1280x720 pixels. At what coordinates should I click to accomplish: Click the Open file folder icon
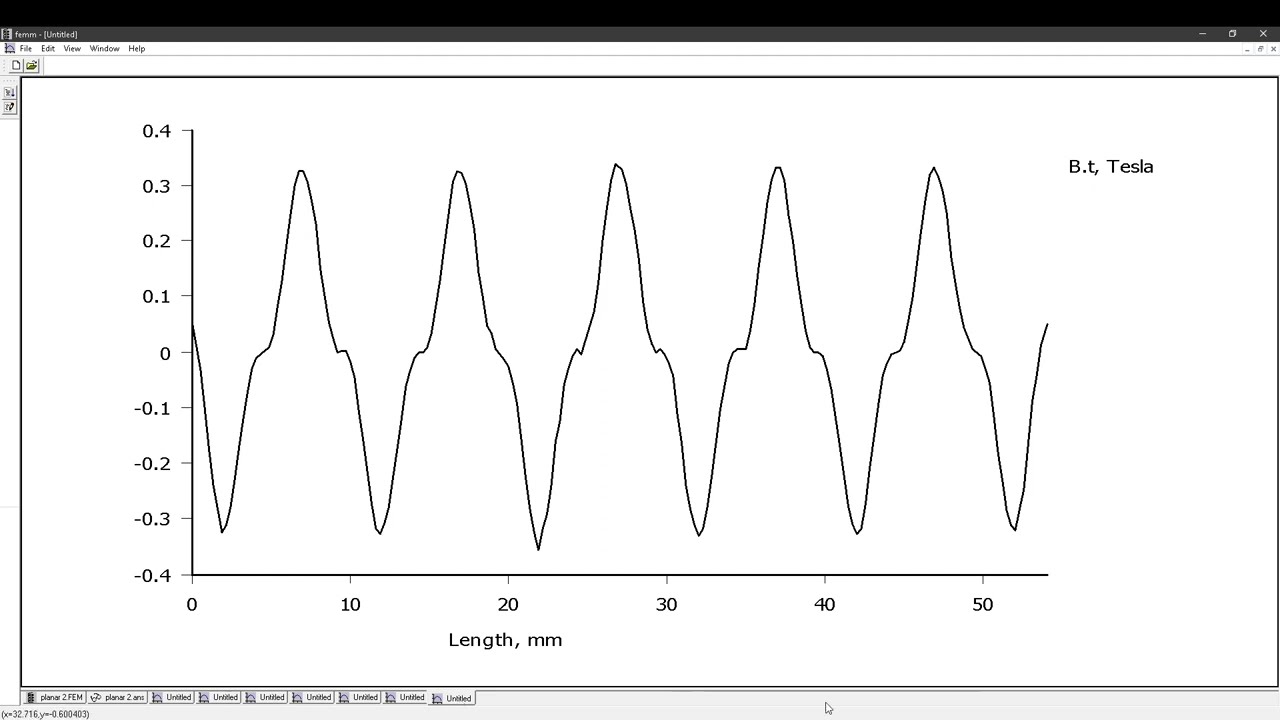[x=32, y=66]
